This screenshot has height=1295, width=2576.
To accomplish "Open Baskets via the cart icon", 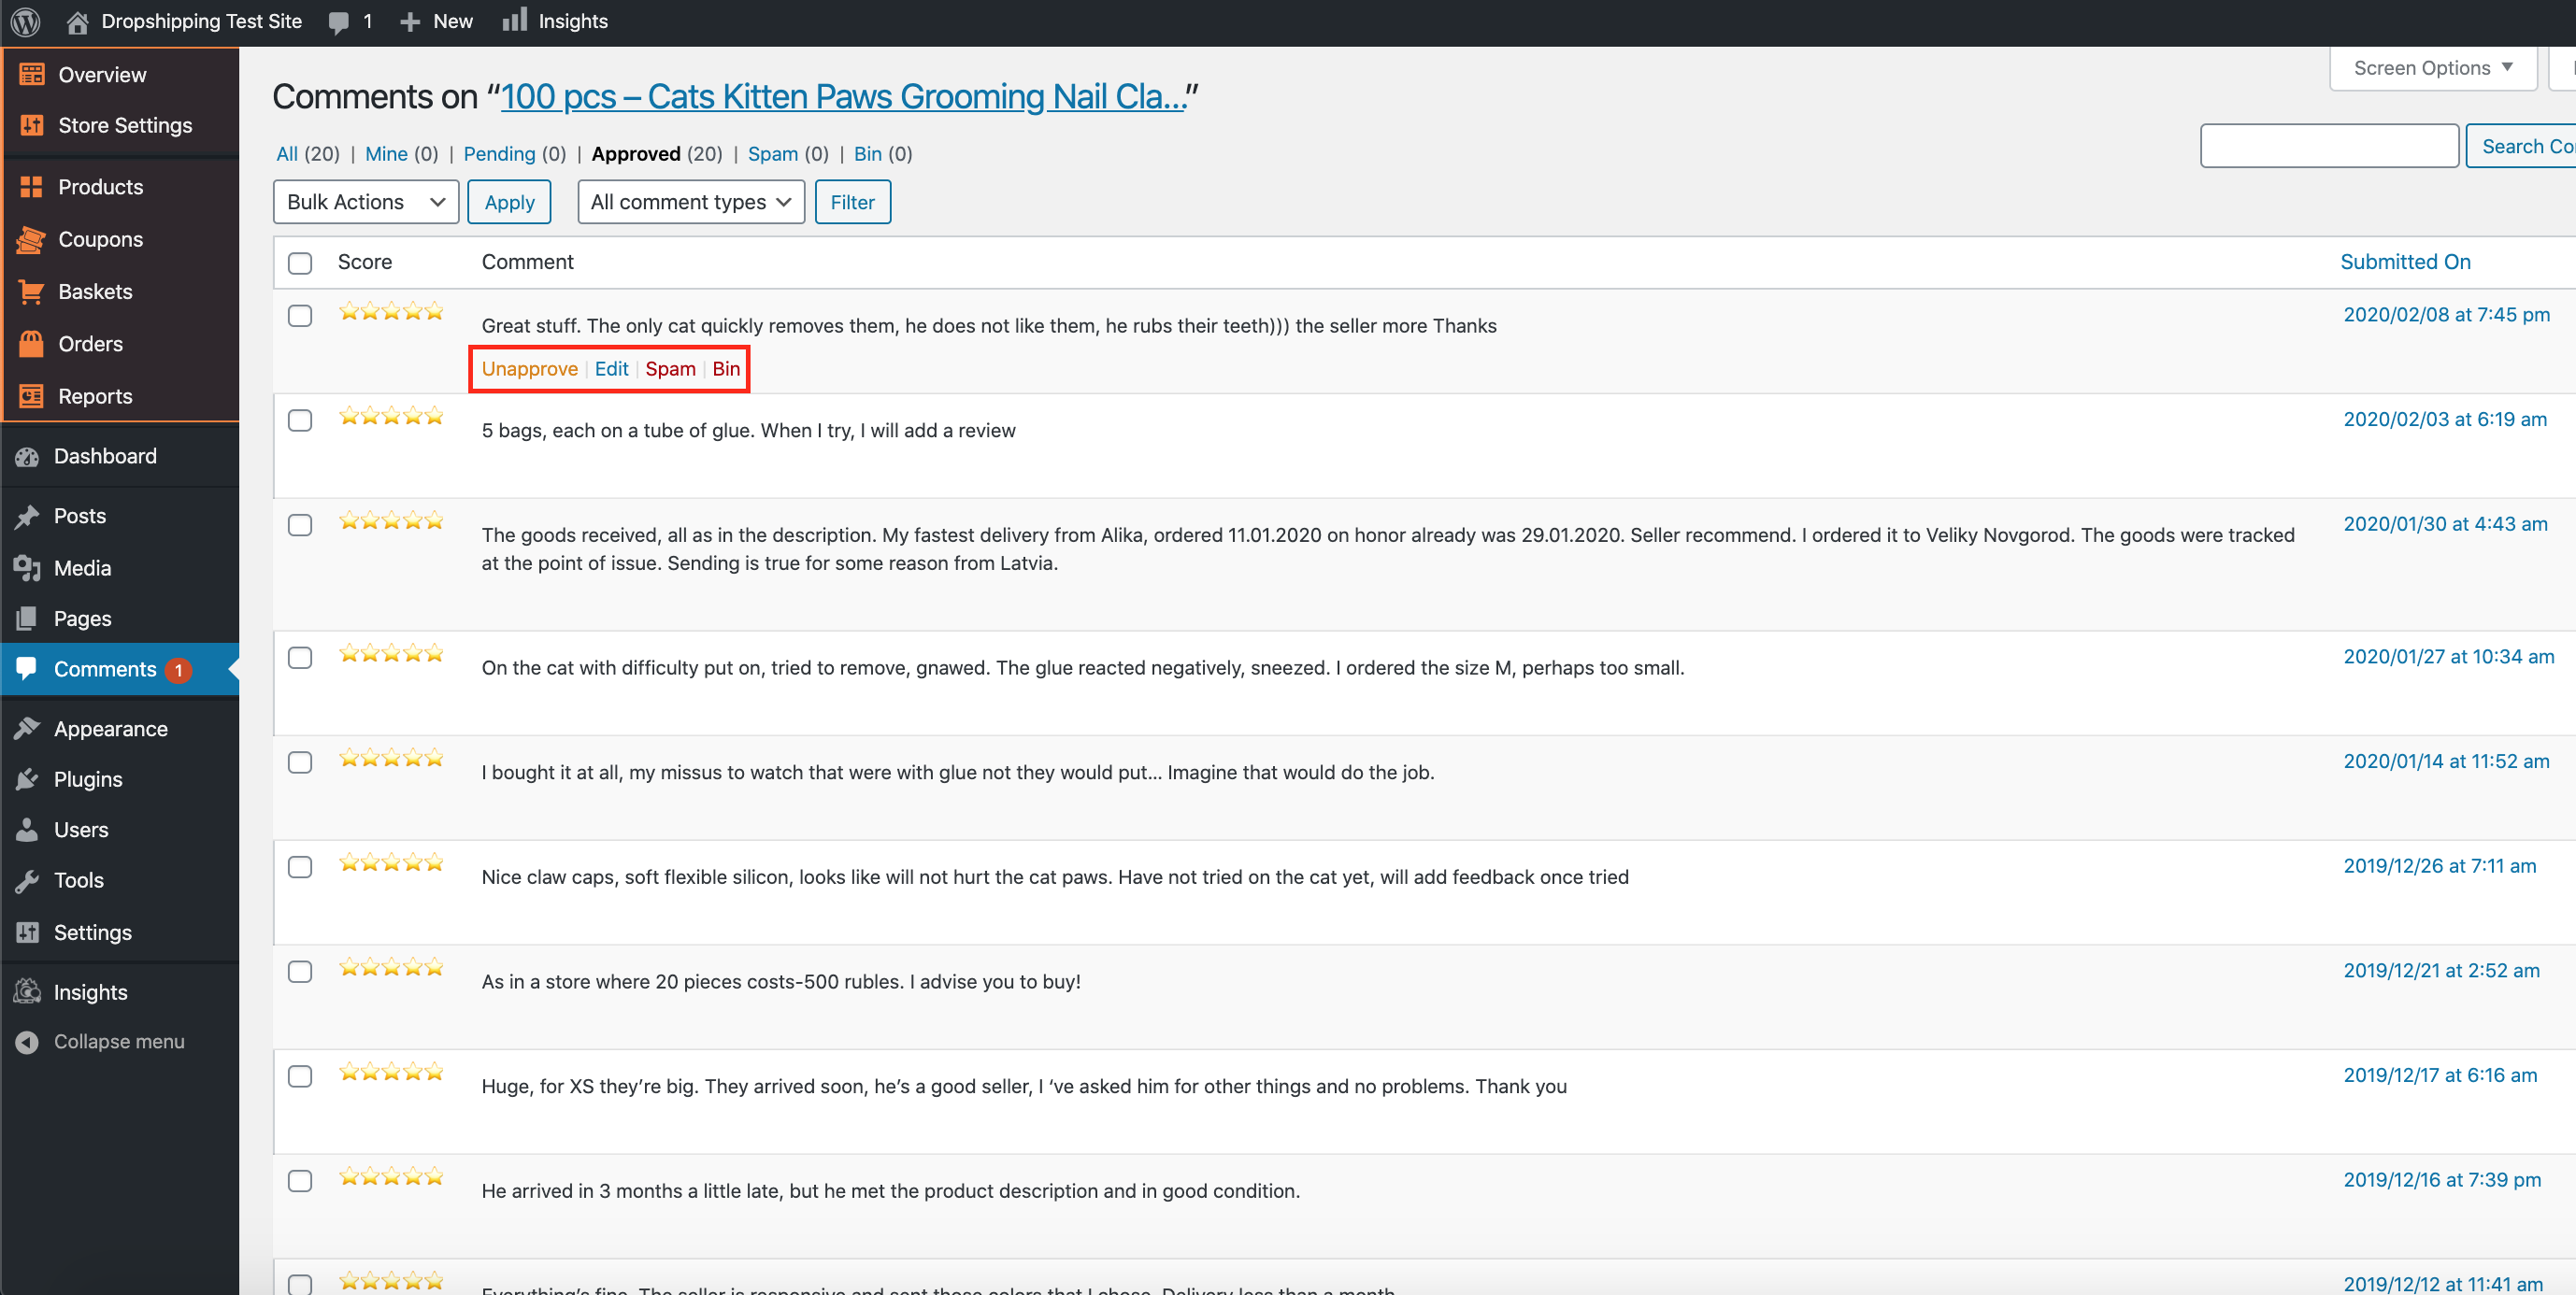I will [x=31, y=291].
